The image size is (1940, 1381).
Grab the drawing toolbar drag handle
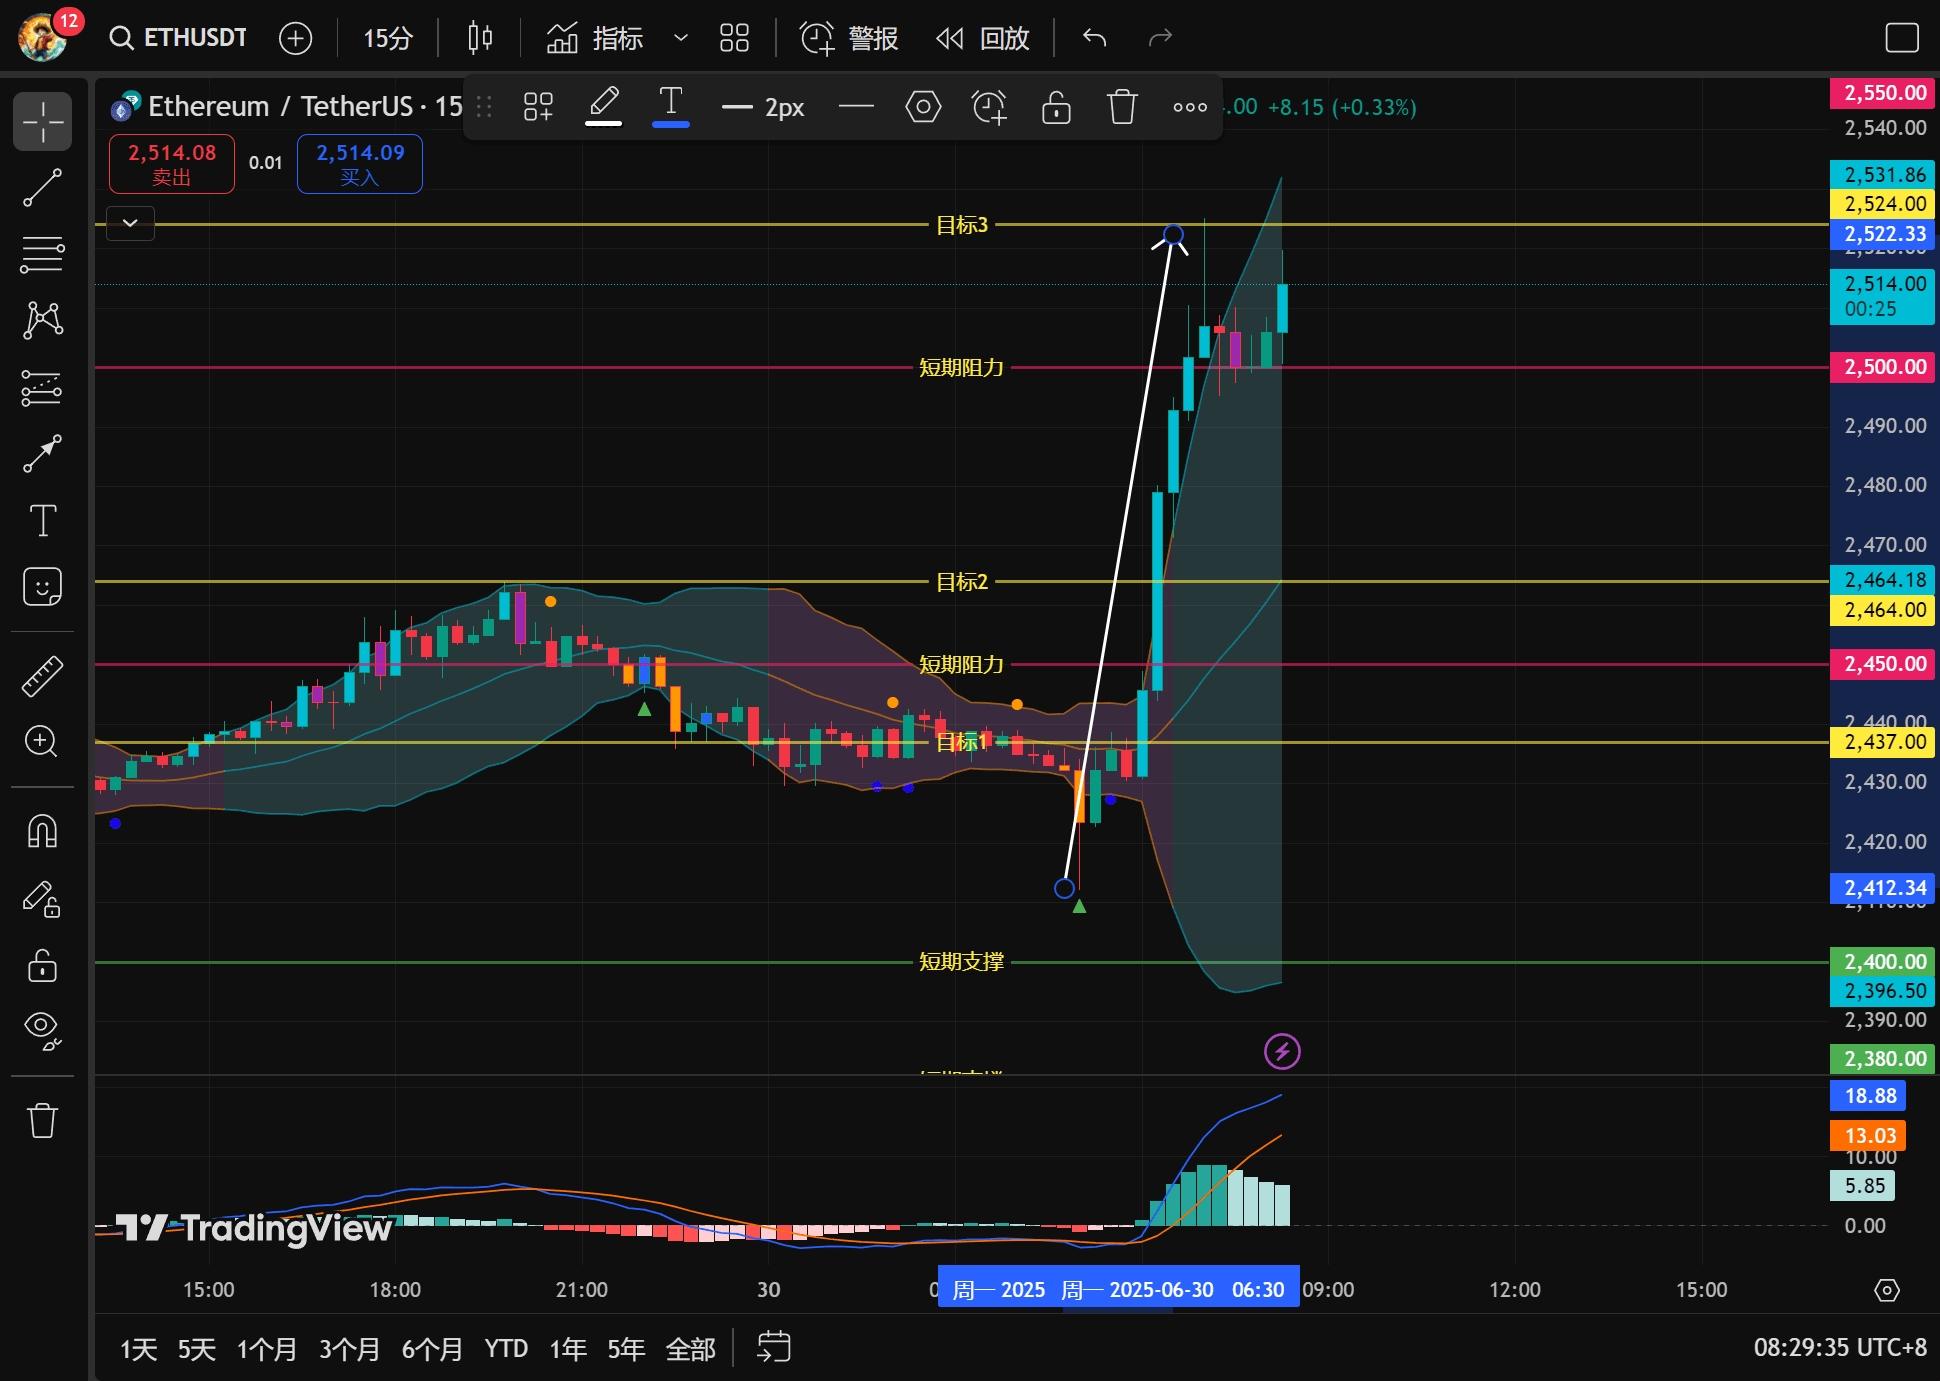[485, 107]
